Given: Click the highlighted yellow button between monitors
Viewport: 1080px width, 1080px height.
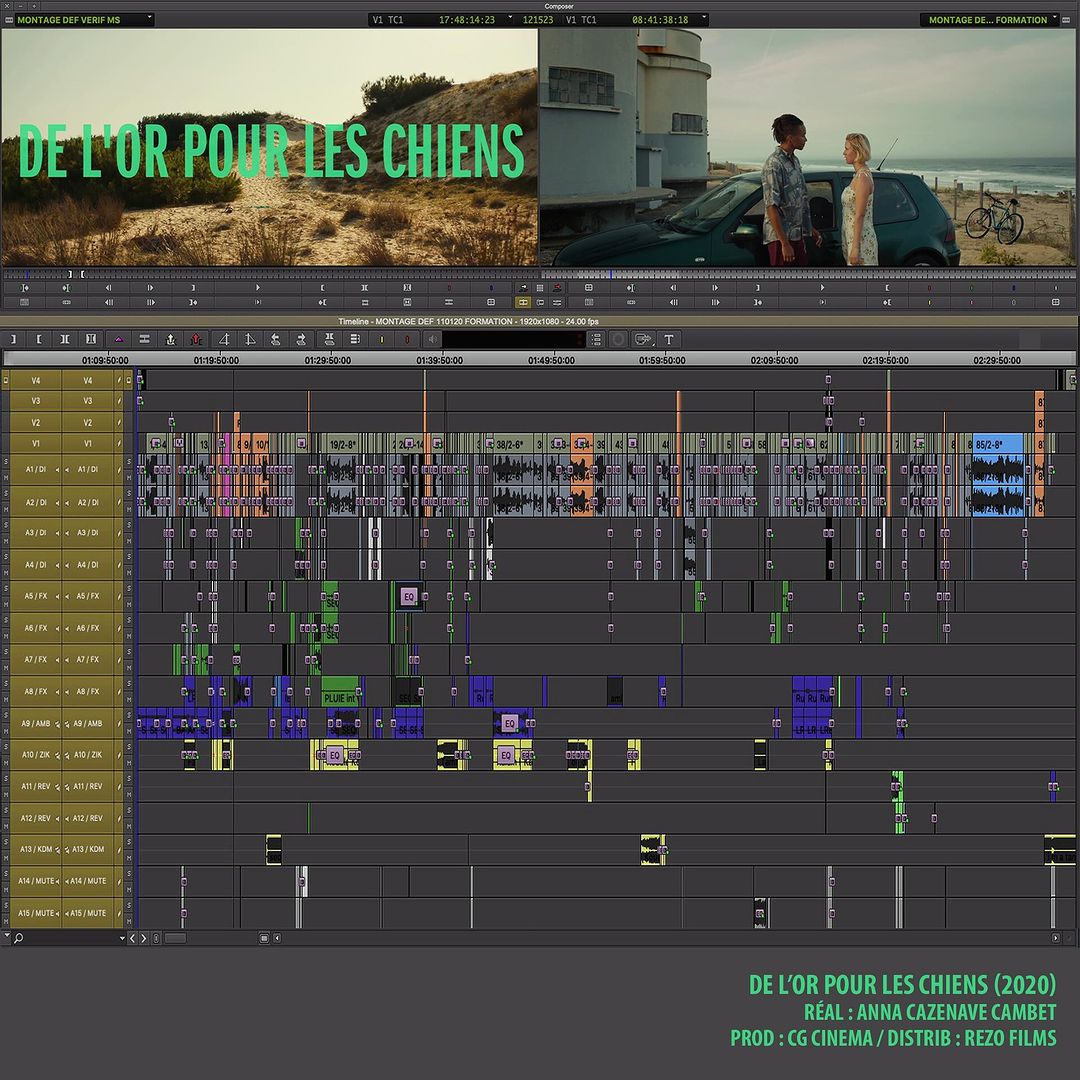Looking at the screenshot, I should coord(523,302).
